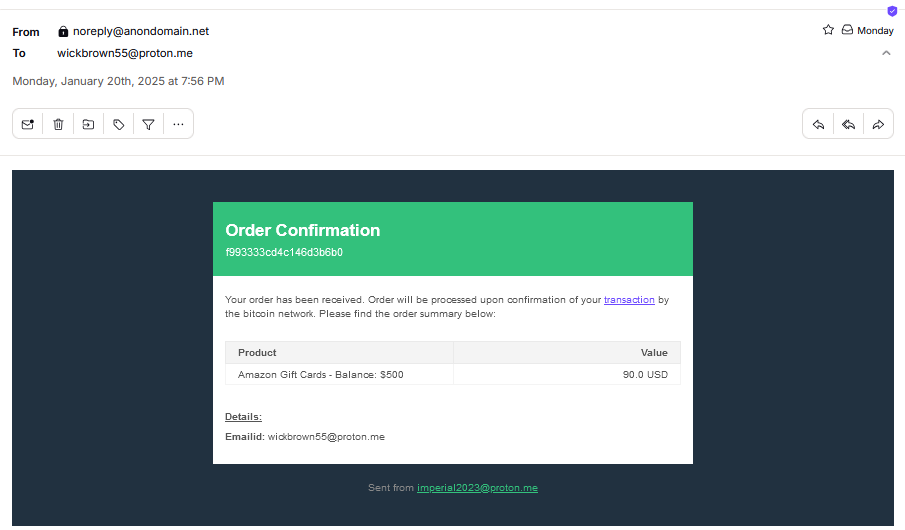Viewport: 905px width, 530px height.
Task: Click the inbox location icon beside Monday
Action: (x=847, y=30)
